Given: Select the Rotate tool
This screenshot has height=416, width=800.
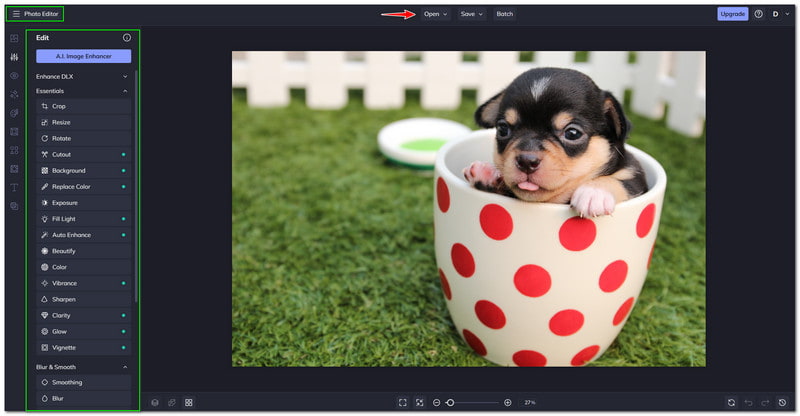Looking at the screenshot, I should coord(84,138).
